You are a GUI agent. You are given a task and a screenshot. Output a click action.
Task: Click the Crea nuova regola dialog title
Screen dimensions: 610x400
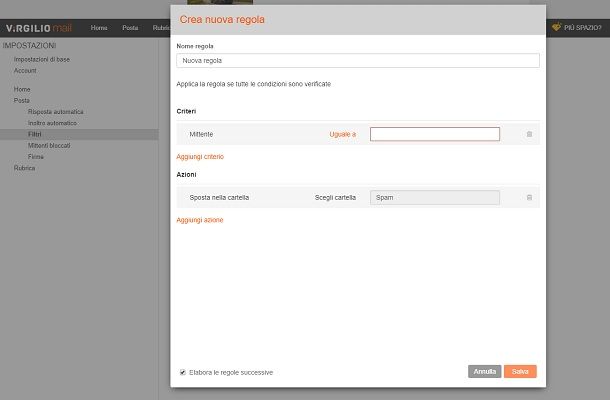(222, 19)
